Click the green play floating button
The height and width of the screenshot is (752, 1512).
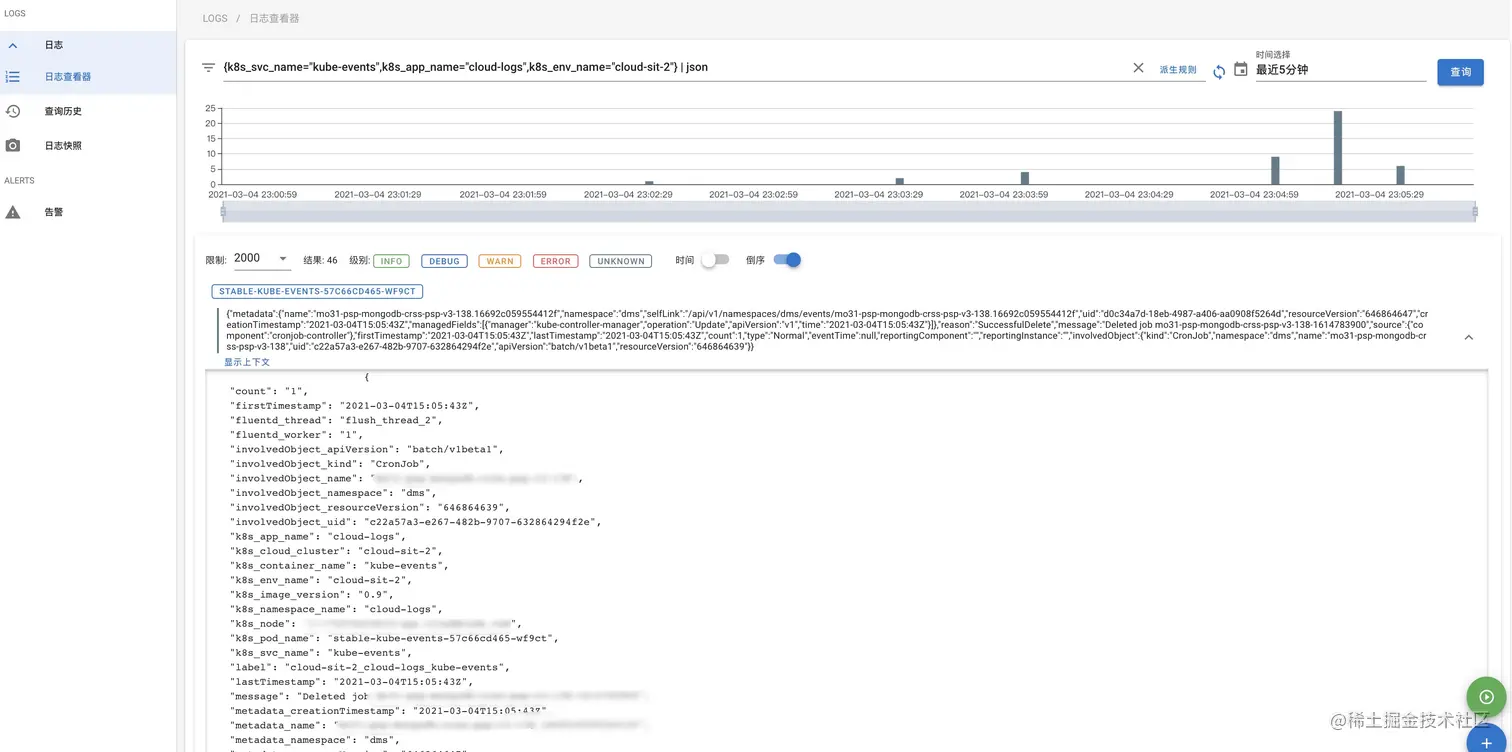click(x=1486, y=697)
